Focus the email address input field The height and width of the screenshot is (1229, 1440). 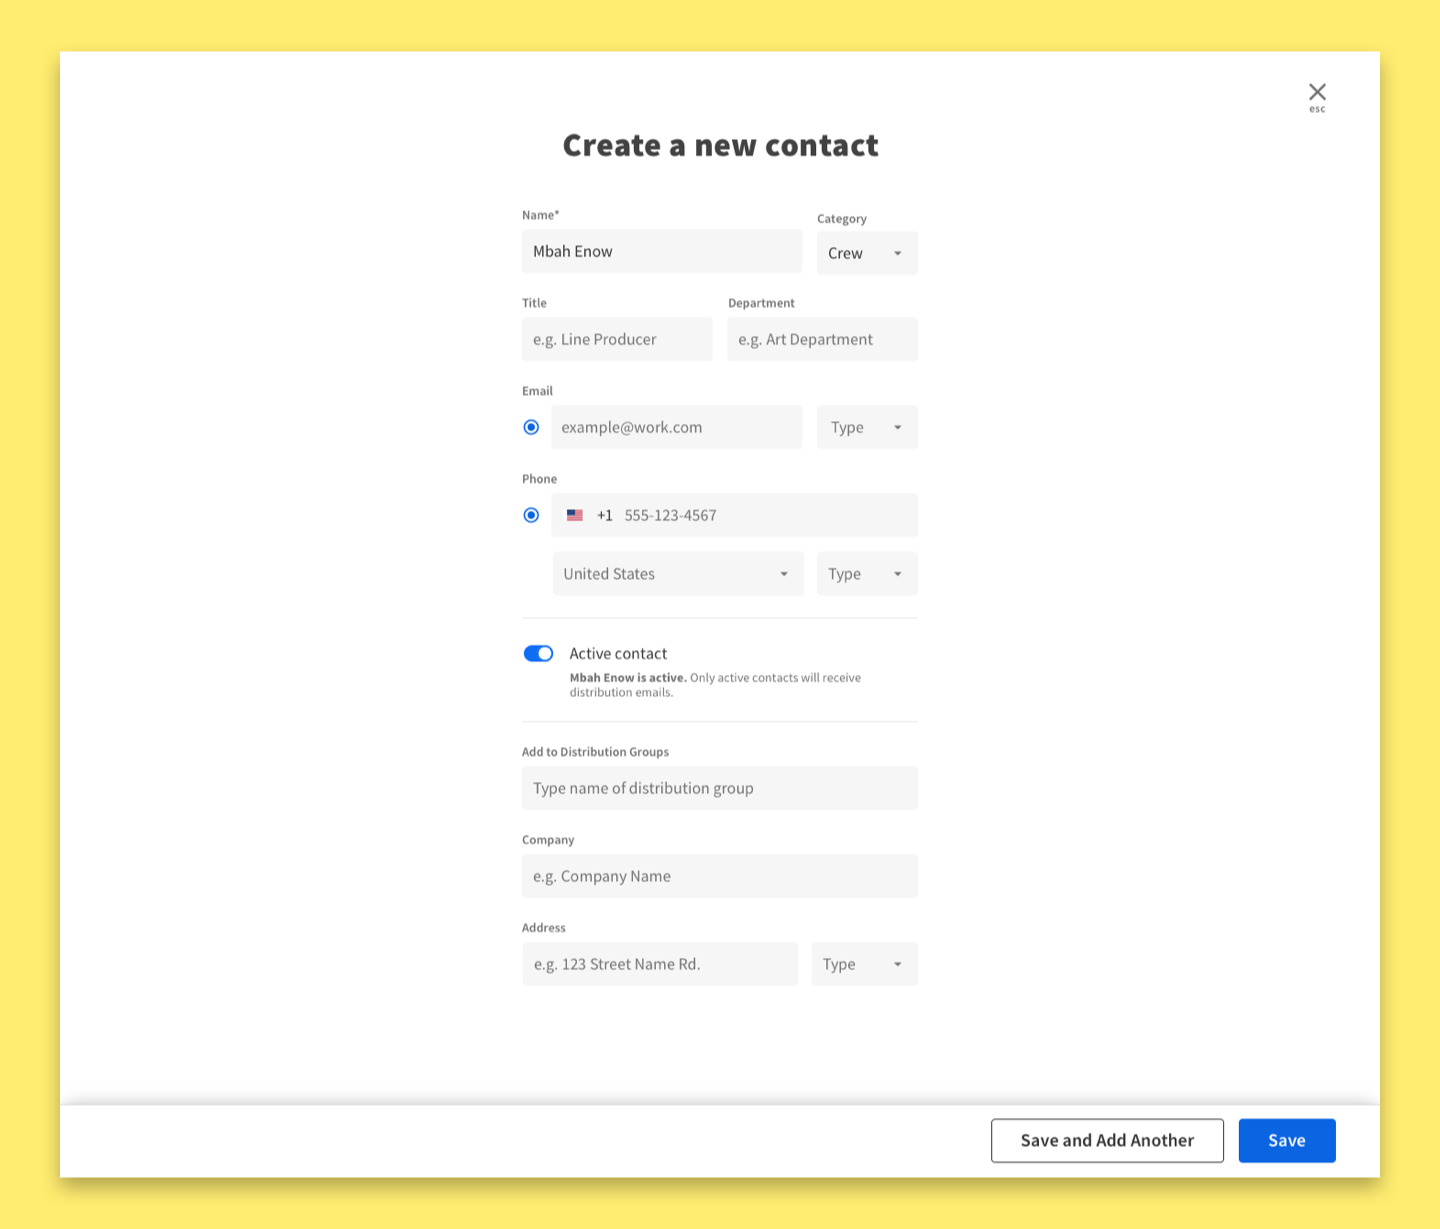(x=676, y=427)
